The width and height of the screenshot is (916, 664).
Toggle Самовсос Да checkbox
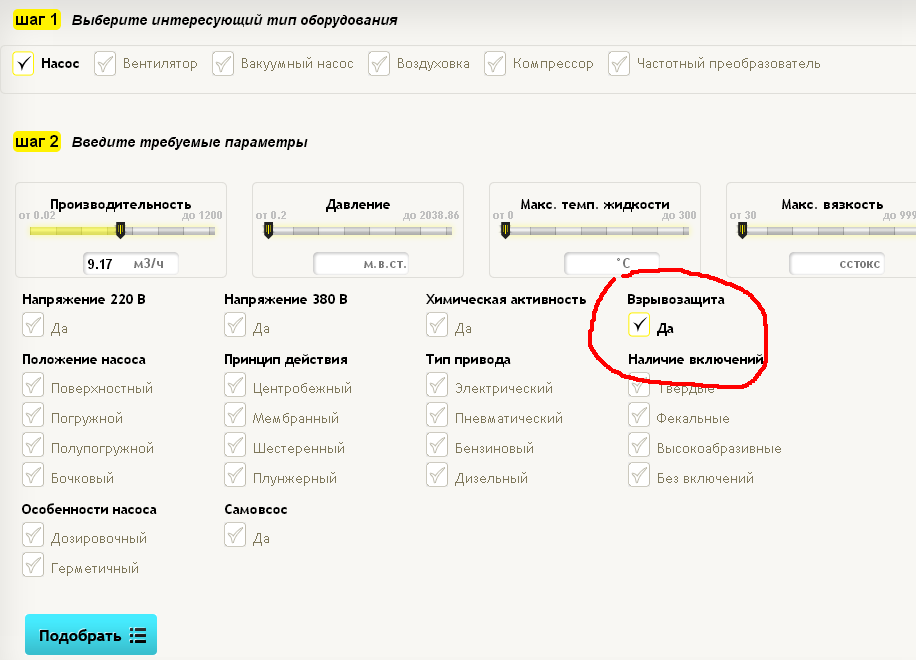235,537
